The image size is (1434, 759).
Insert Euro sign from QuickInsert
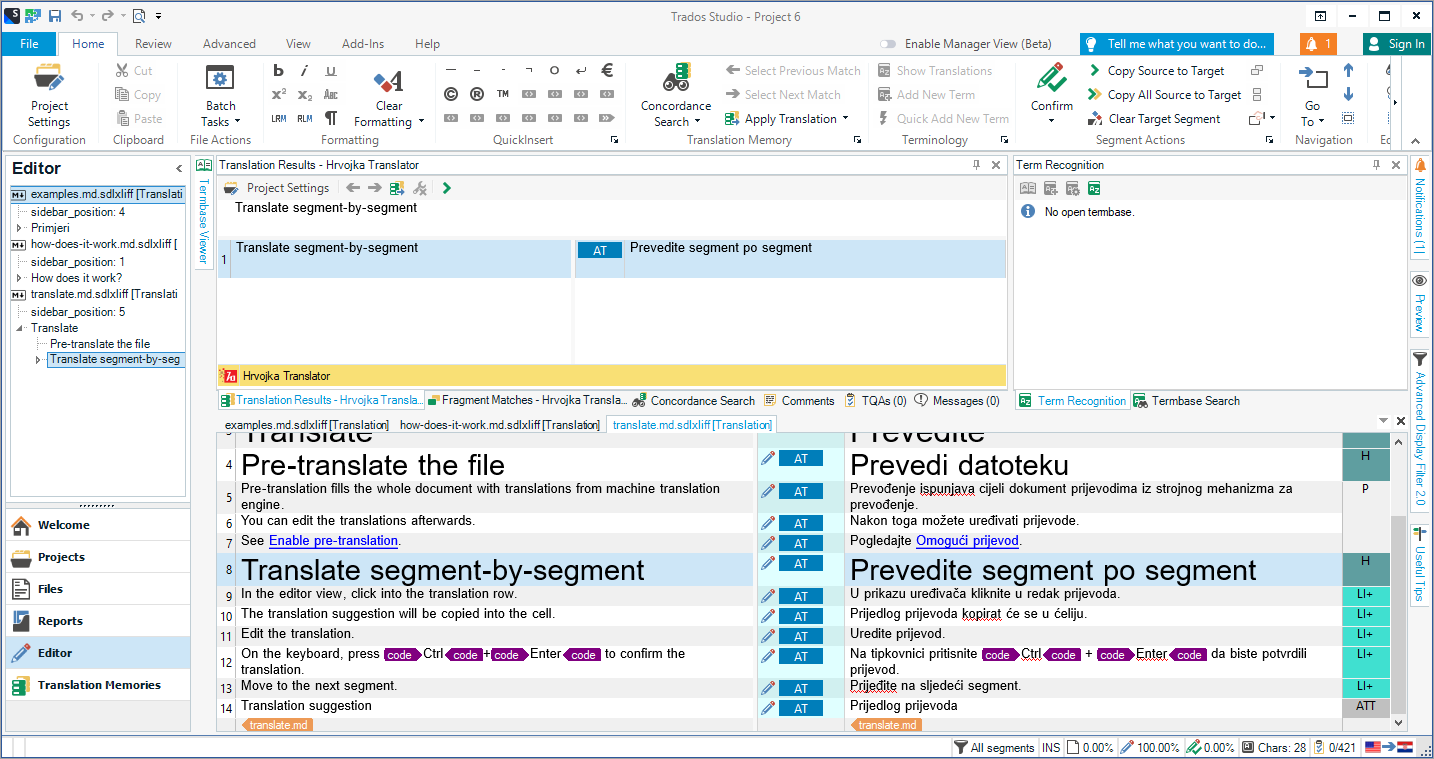(606, 70)
